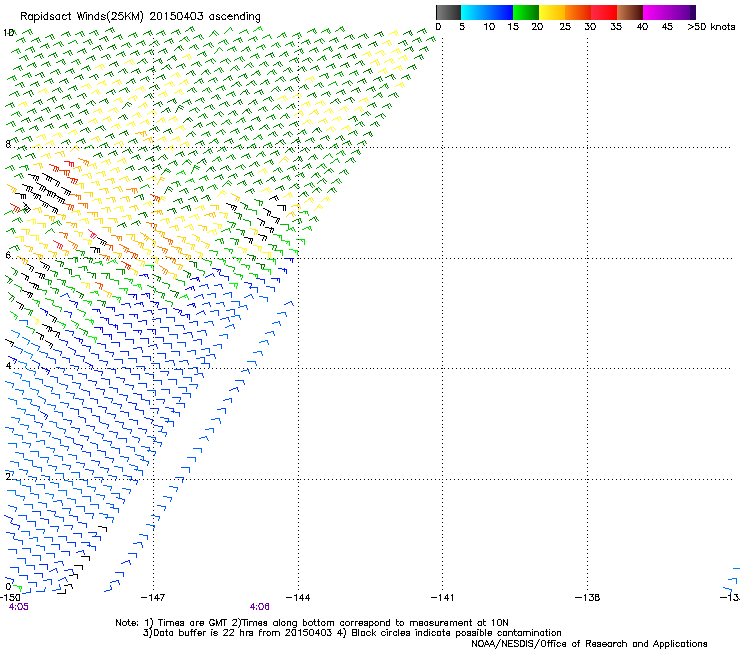Click the credit 'NOAA/NESDIS/Office of Research and Applications'
740x650 pixels.
tap(589, 644)
